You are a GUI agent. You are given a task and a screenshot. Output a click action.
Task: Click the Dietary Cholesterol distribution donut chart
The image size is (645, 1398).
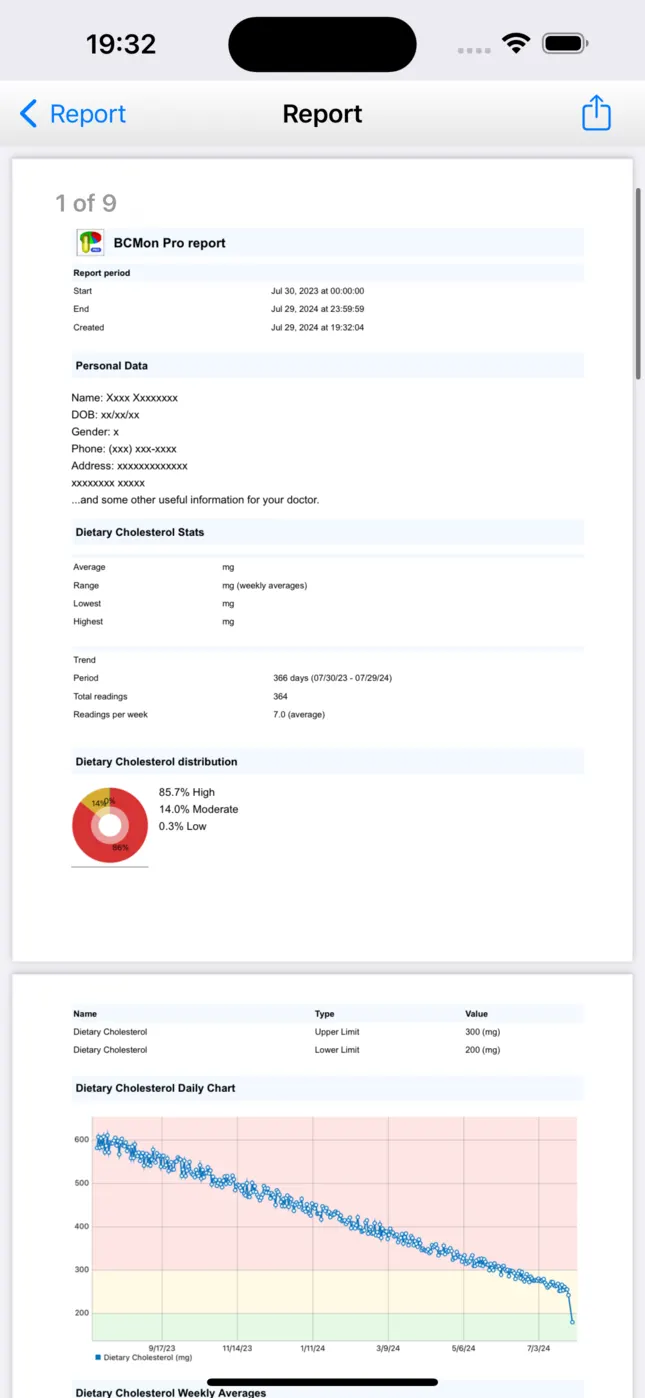tap(110, 826)
